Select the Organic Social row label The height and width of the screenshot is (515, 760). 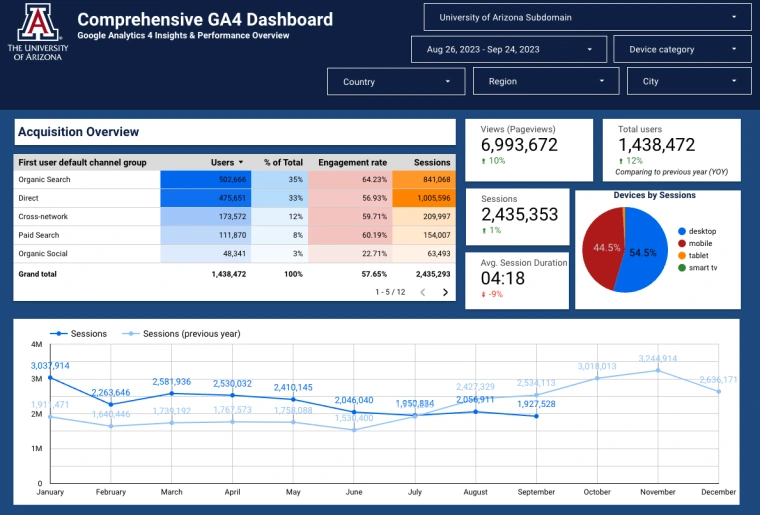click(x=43, y=253)
